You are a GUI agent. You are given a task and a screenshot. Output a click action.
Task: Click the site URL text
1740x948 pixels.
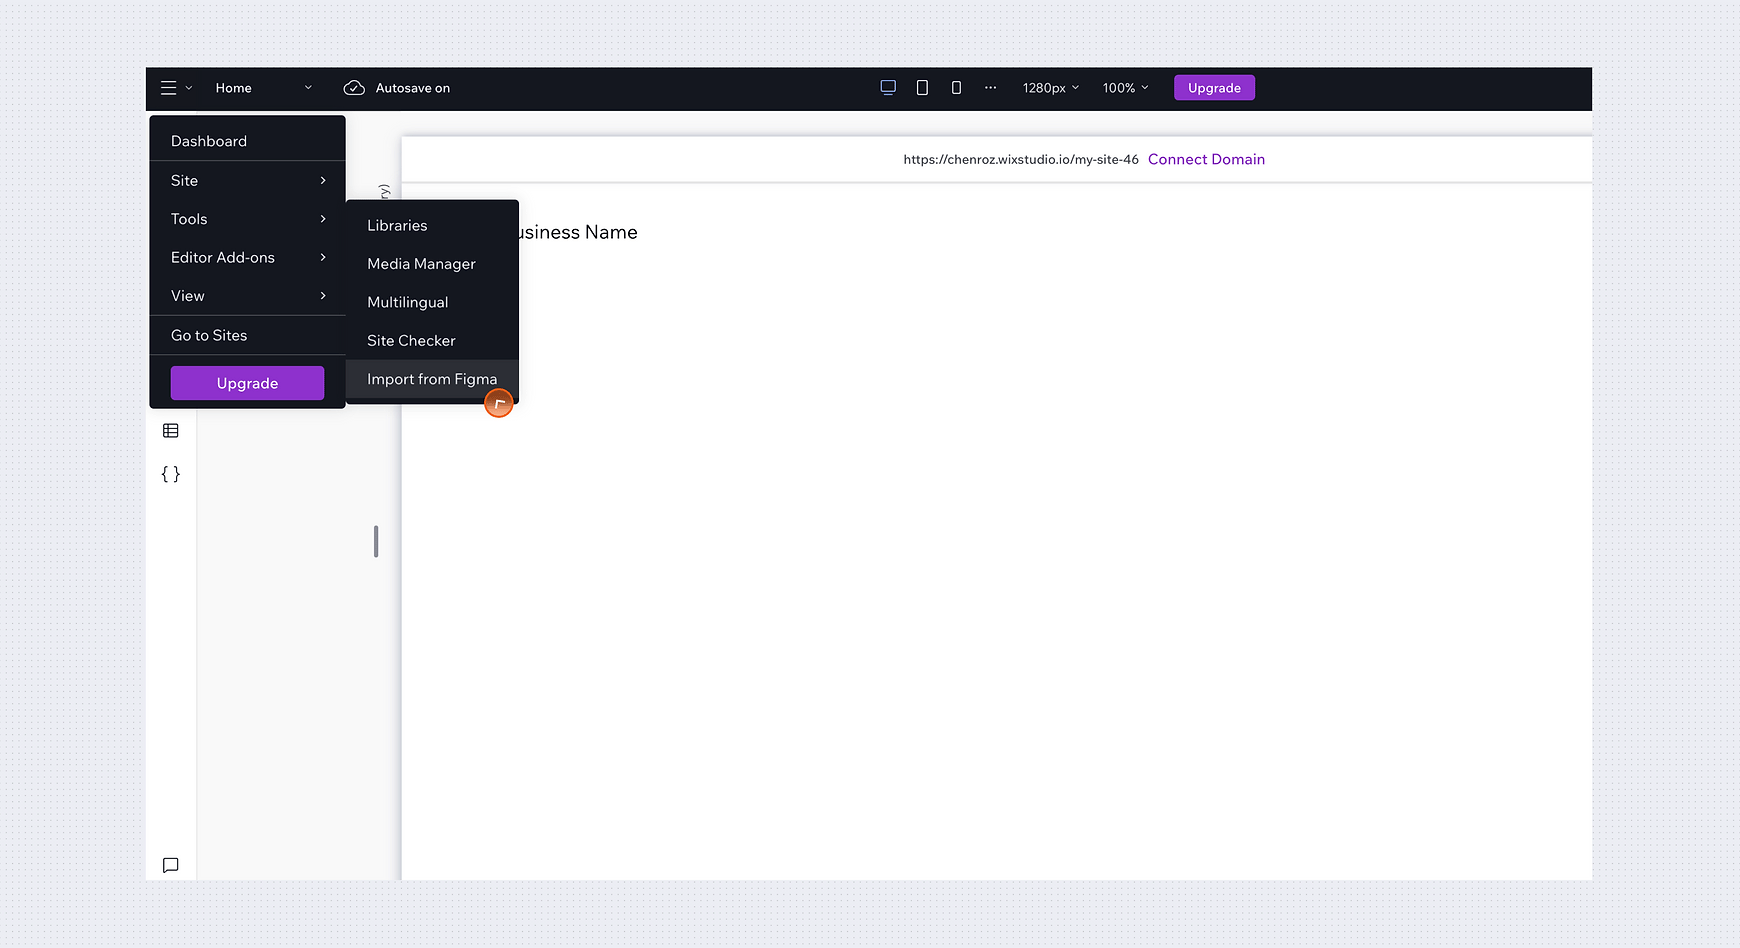(x=1021, y=159)
